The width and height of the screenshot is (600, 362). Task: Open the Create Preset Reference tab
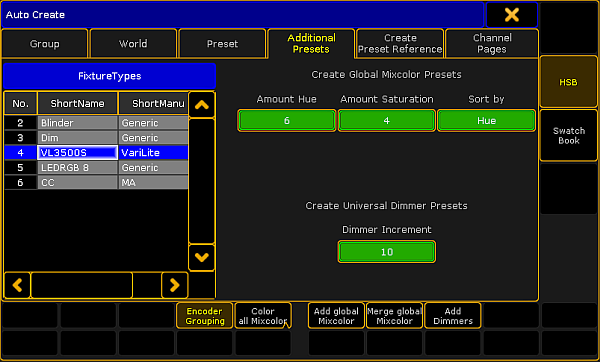(x=400, y=44)
